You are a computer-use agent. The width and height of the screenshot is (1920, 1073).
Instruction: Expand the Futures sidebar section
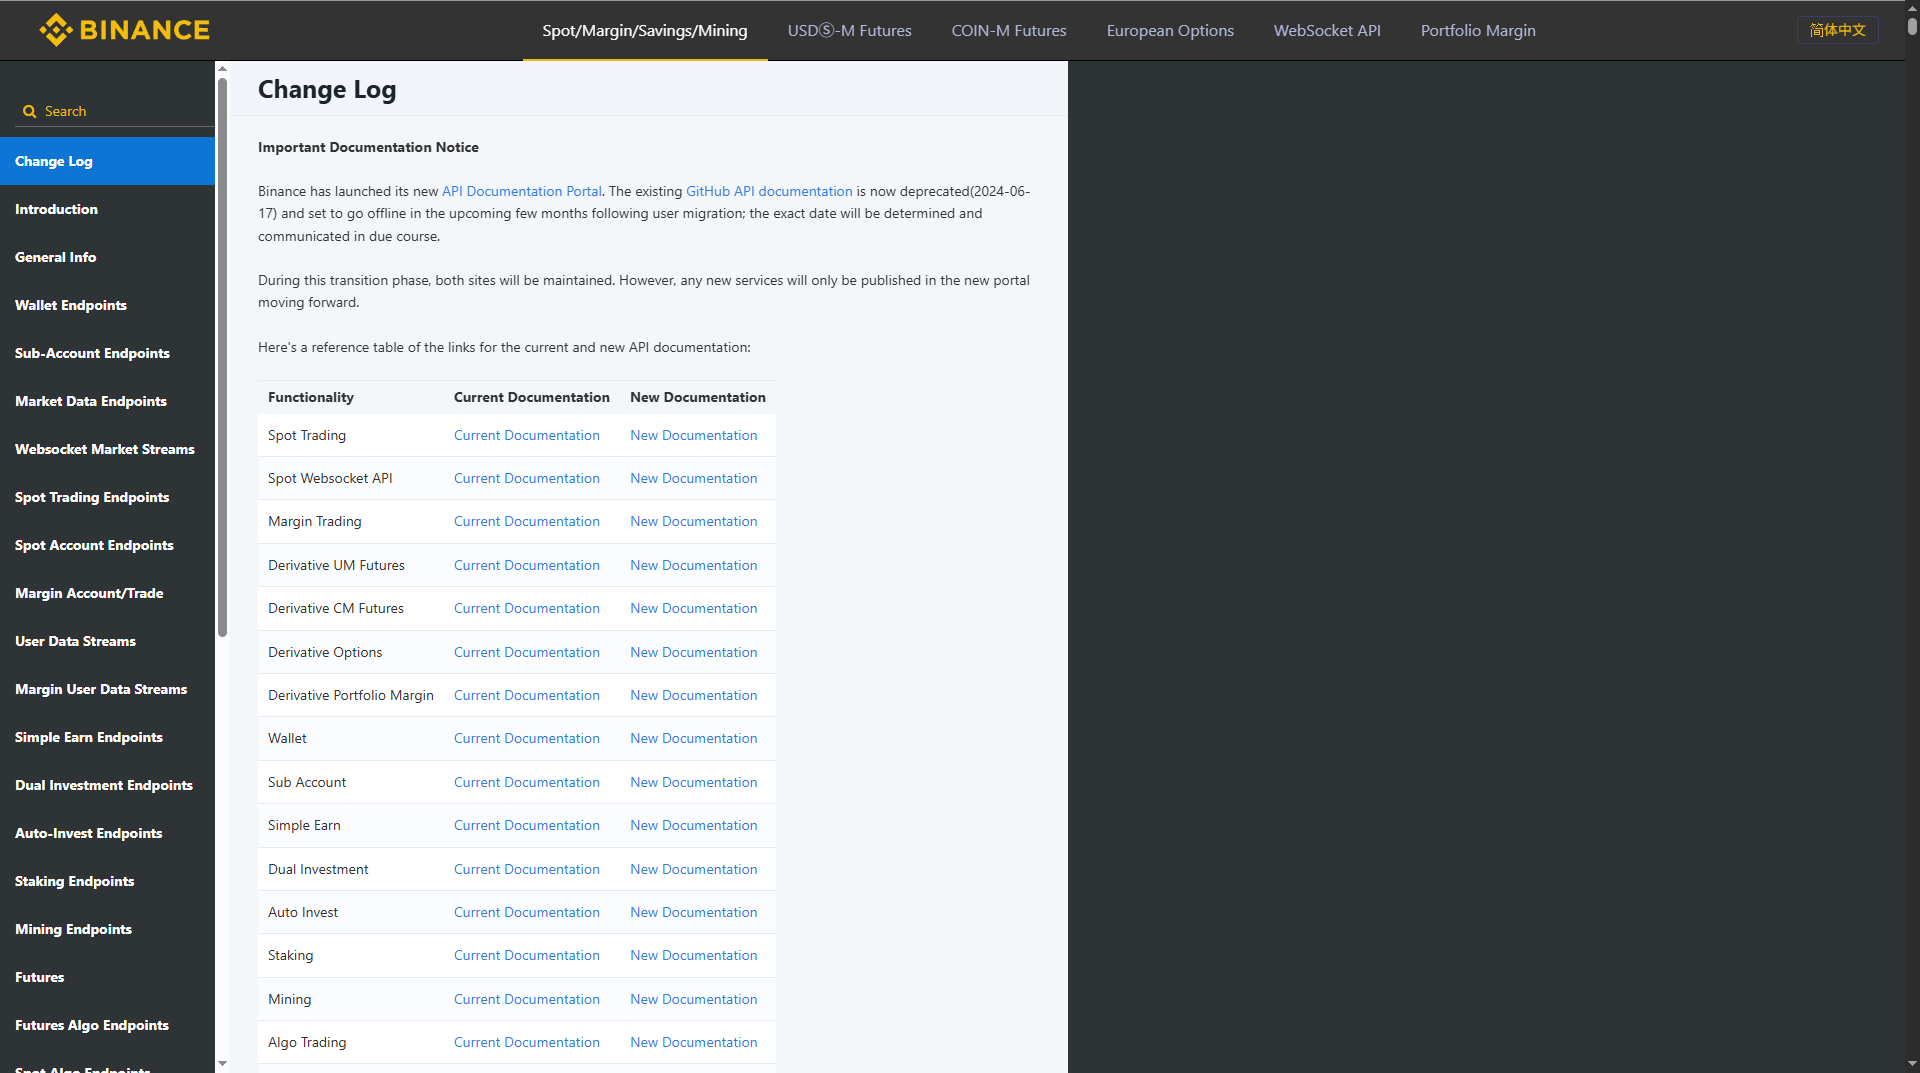[x=39, y=978]
